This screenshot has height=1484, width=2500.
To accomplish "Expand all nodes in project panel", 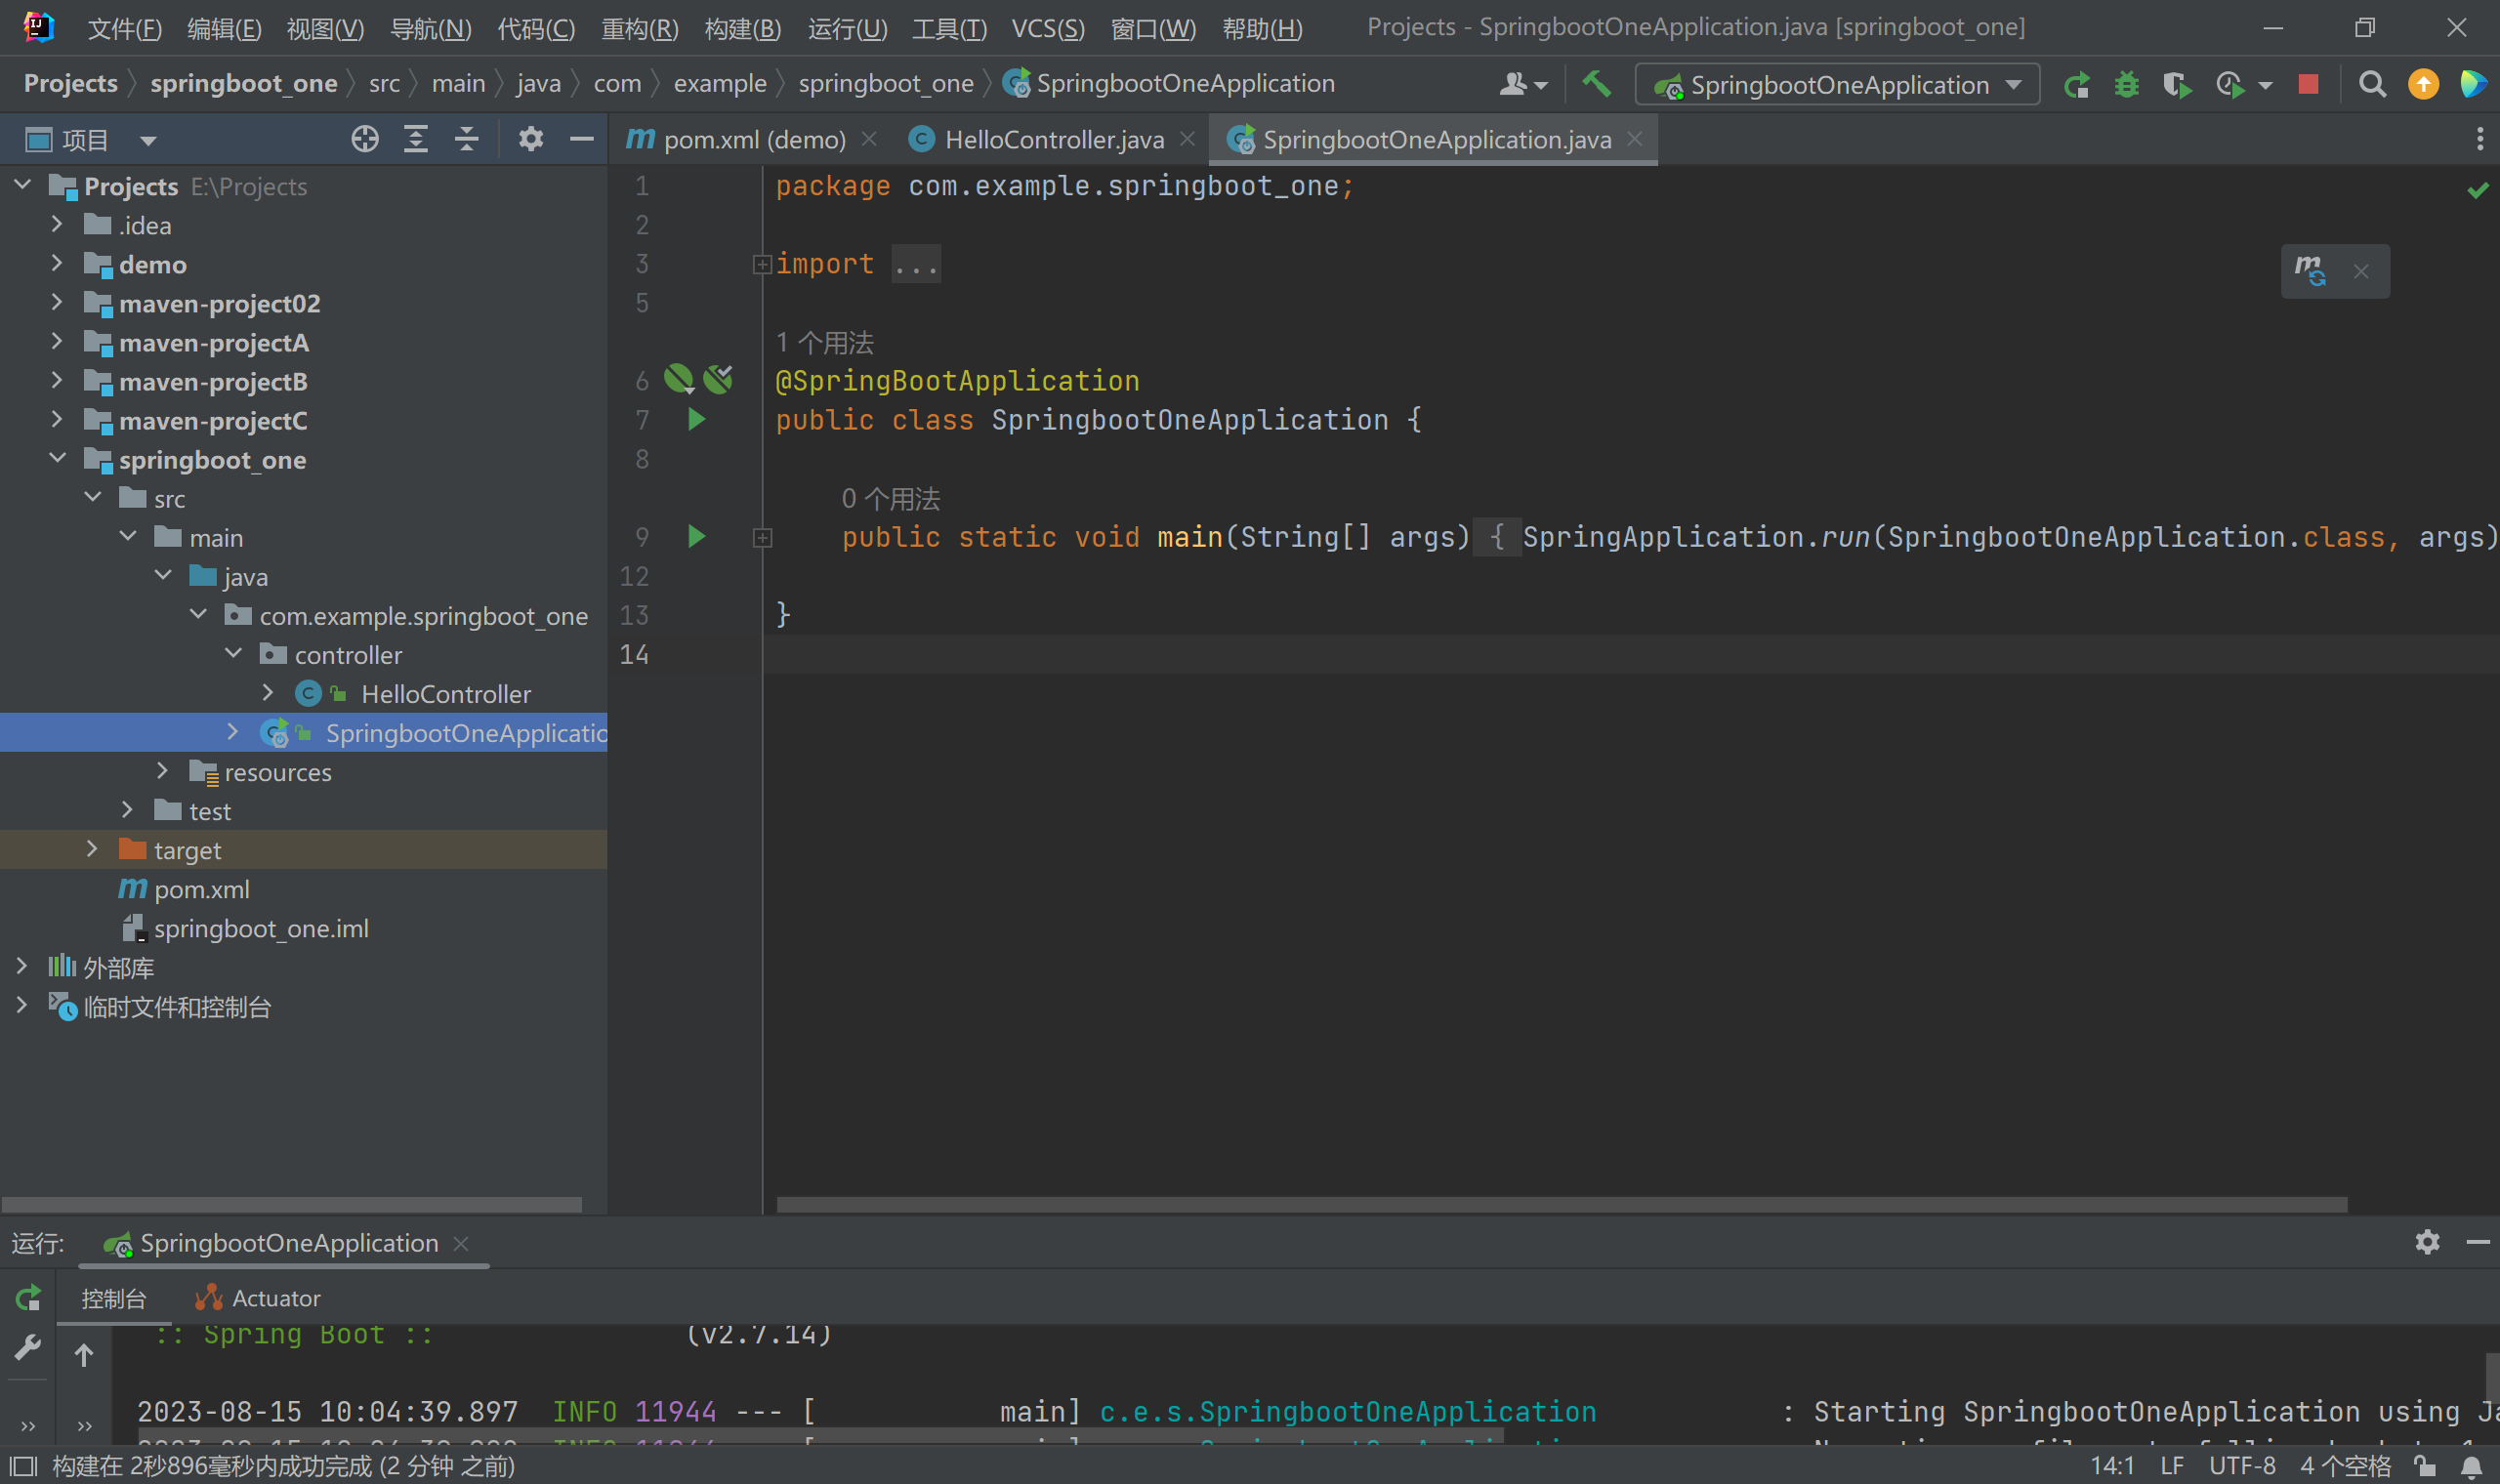I will pos(416,139).
